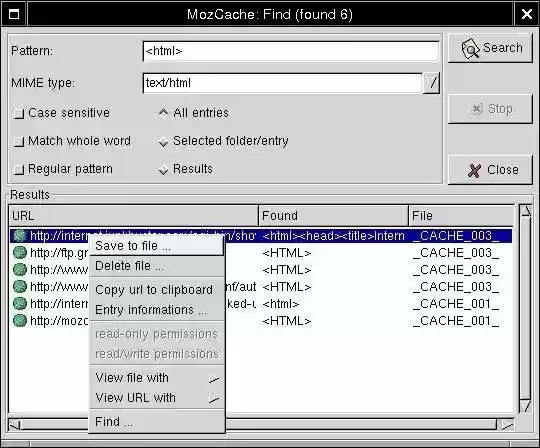Click greyed read-only permissions menu item
This screenshot has height=448, width=540.
157,334
